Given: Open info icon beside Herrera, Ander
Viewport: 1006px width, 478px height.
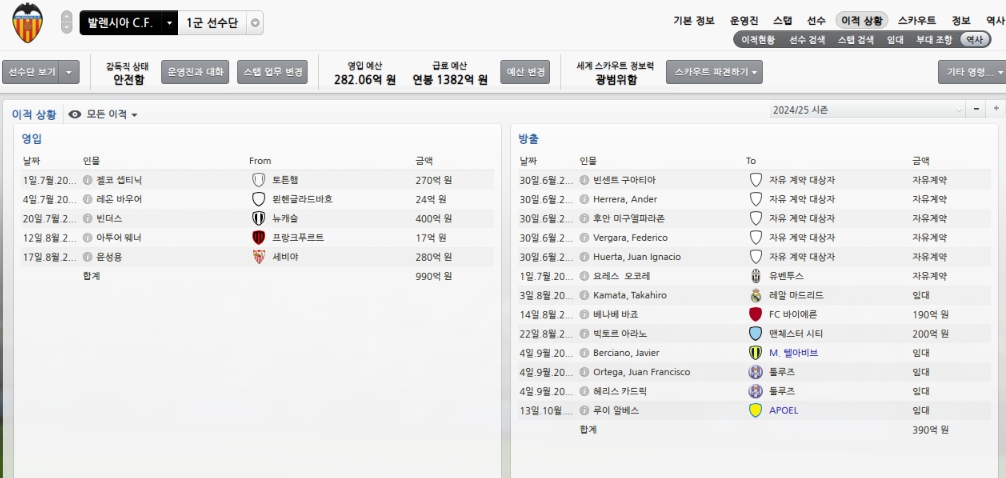Looking at the screenshot, I should pyautogui.click(x=585, y=199).
